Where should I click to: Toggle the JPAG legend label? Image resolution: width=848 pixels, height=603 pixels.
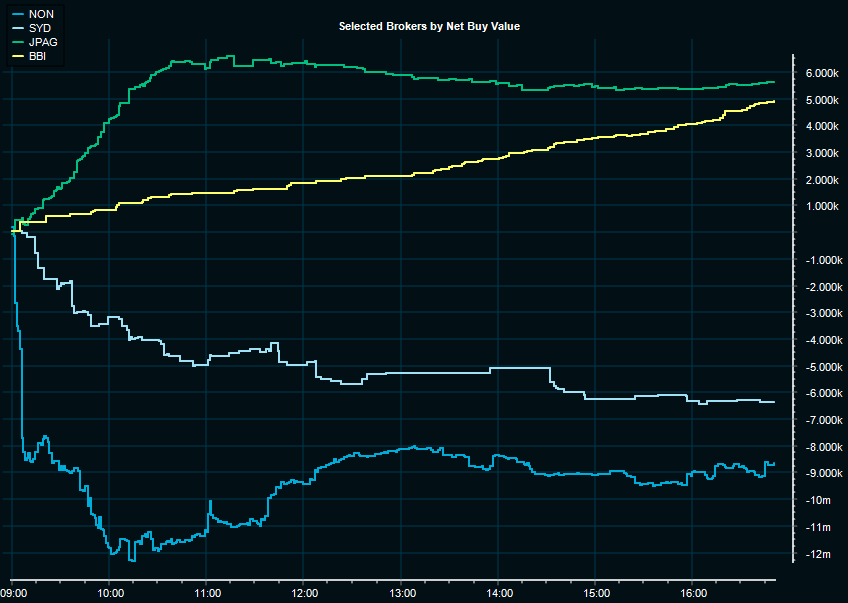point(43,42)
